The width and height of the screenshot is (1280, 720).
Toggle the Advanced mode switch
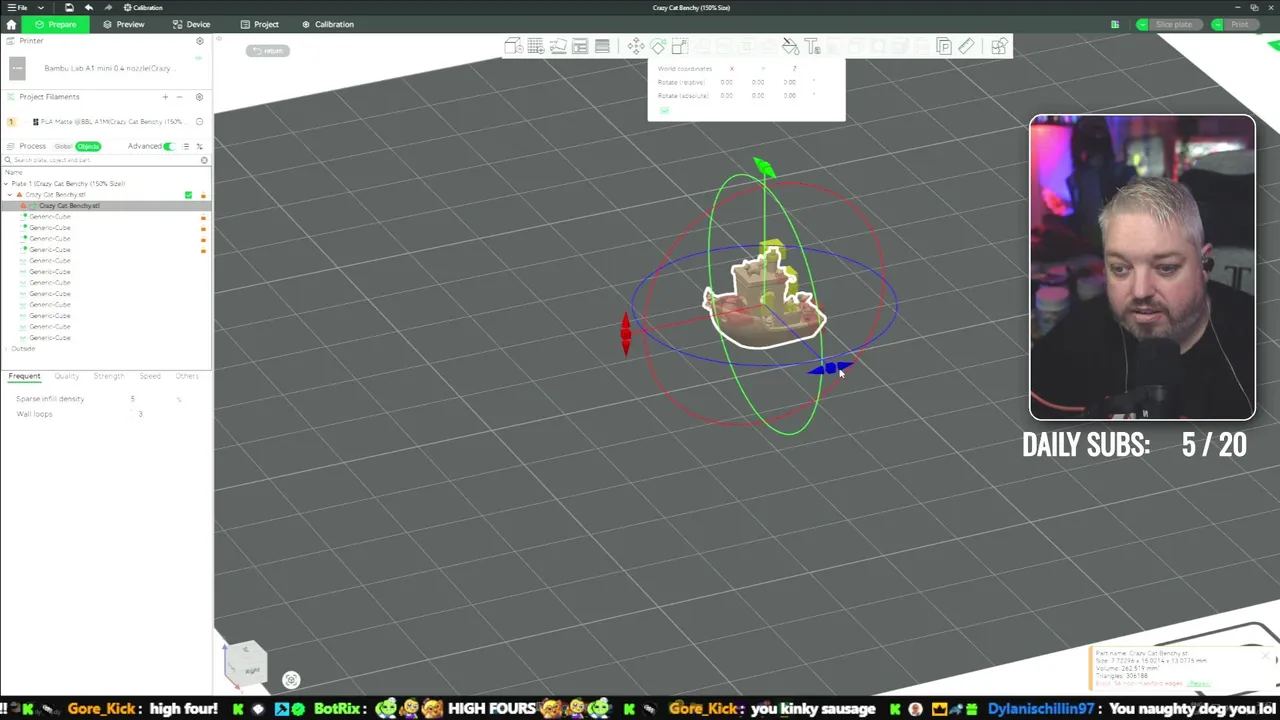coord(168,146)
